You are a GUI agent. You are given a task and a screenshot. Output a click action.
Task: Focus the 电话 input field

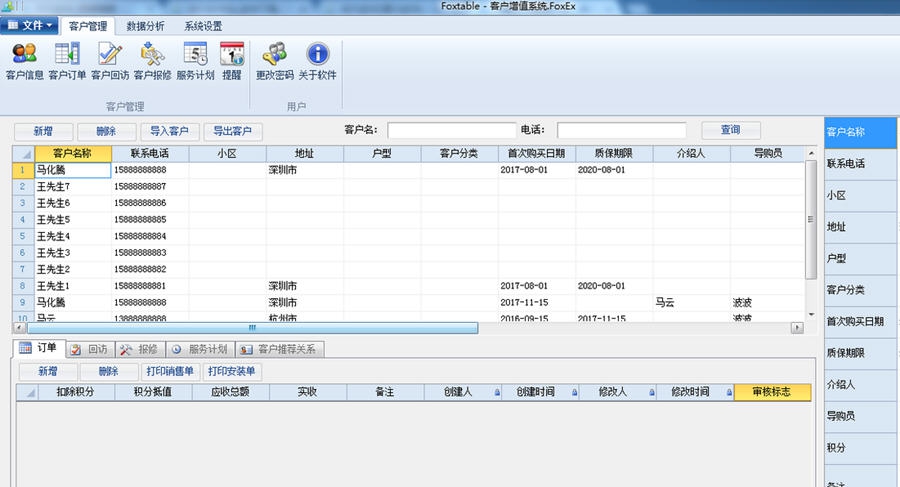[x=622, y=130]
